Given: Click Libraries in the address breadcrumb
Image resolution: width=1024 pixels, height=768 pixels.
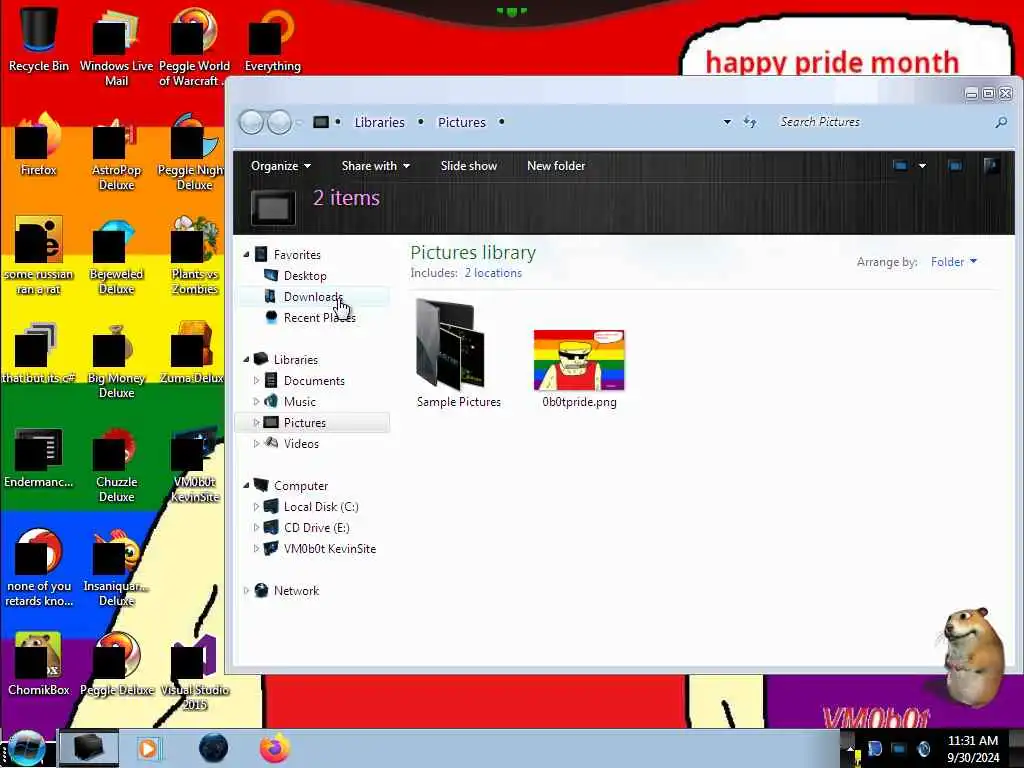Looking at the screenshot, I should [379, 122].
